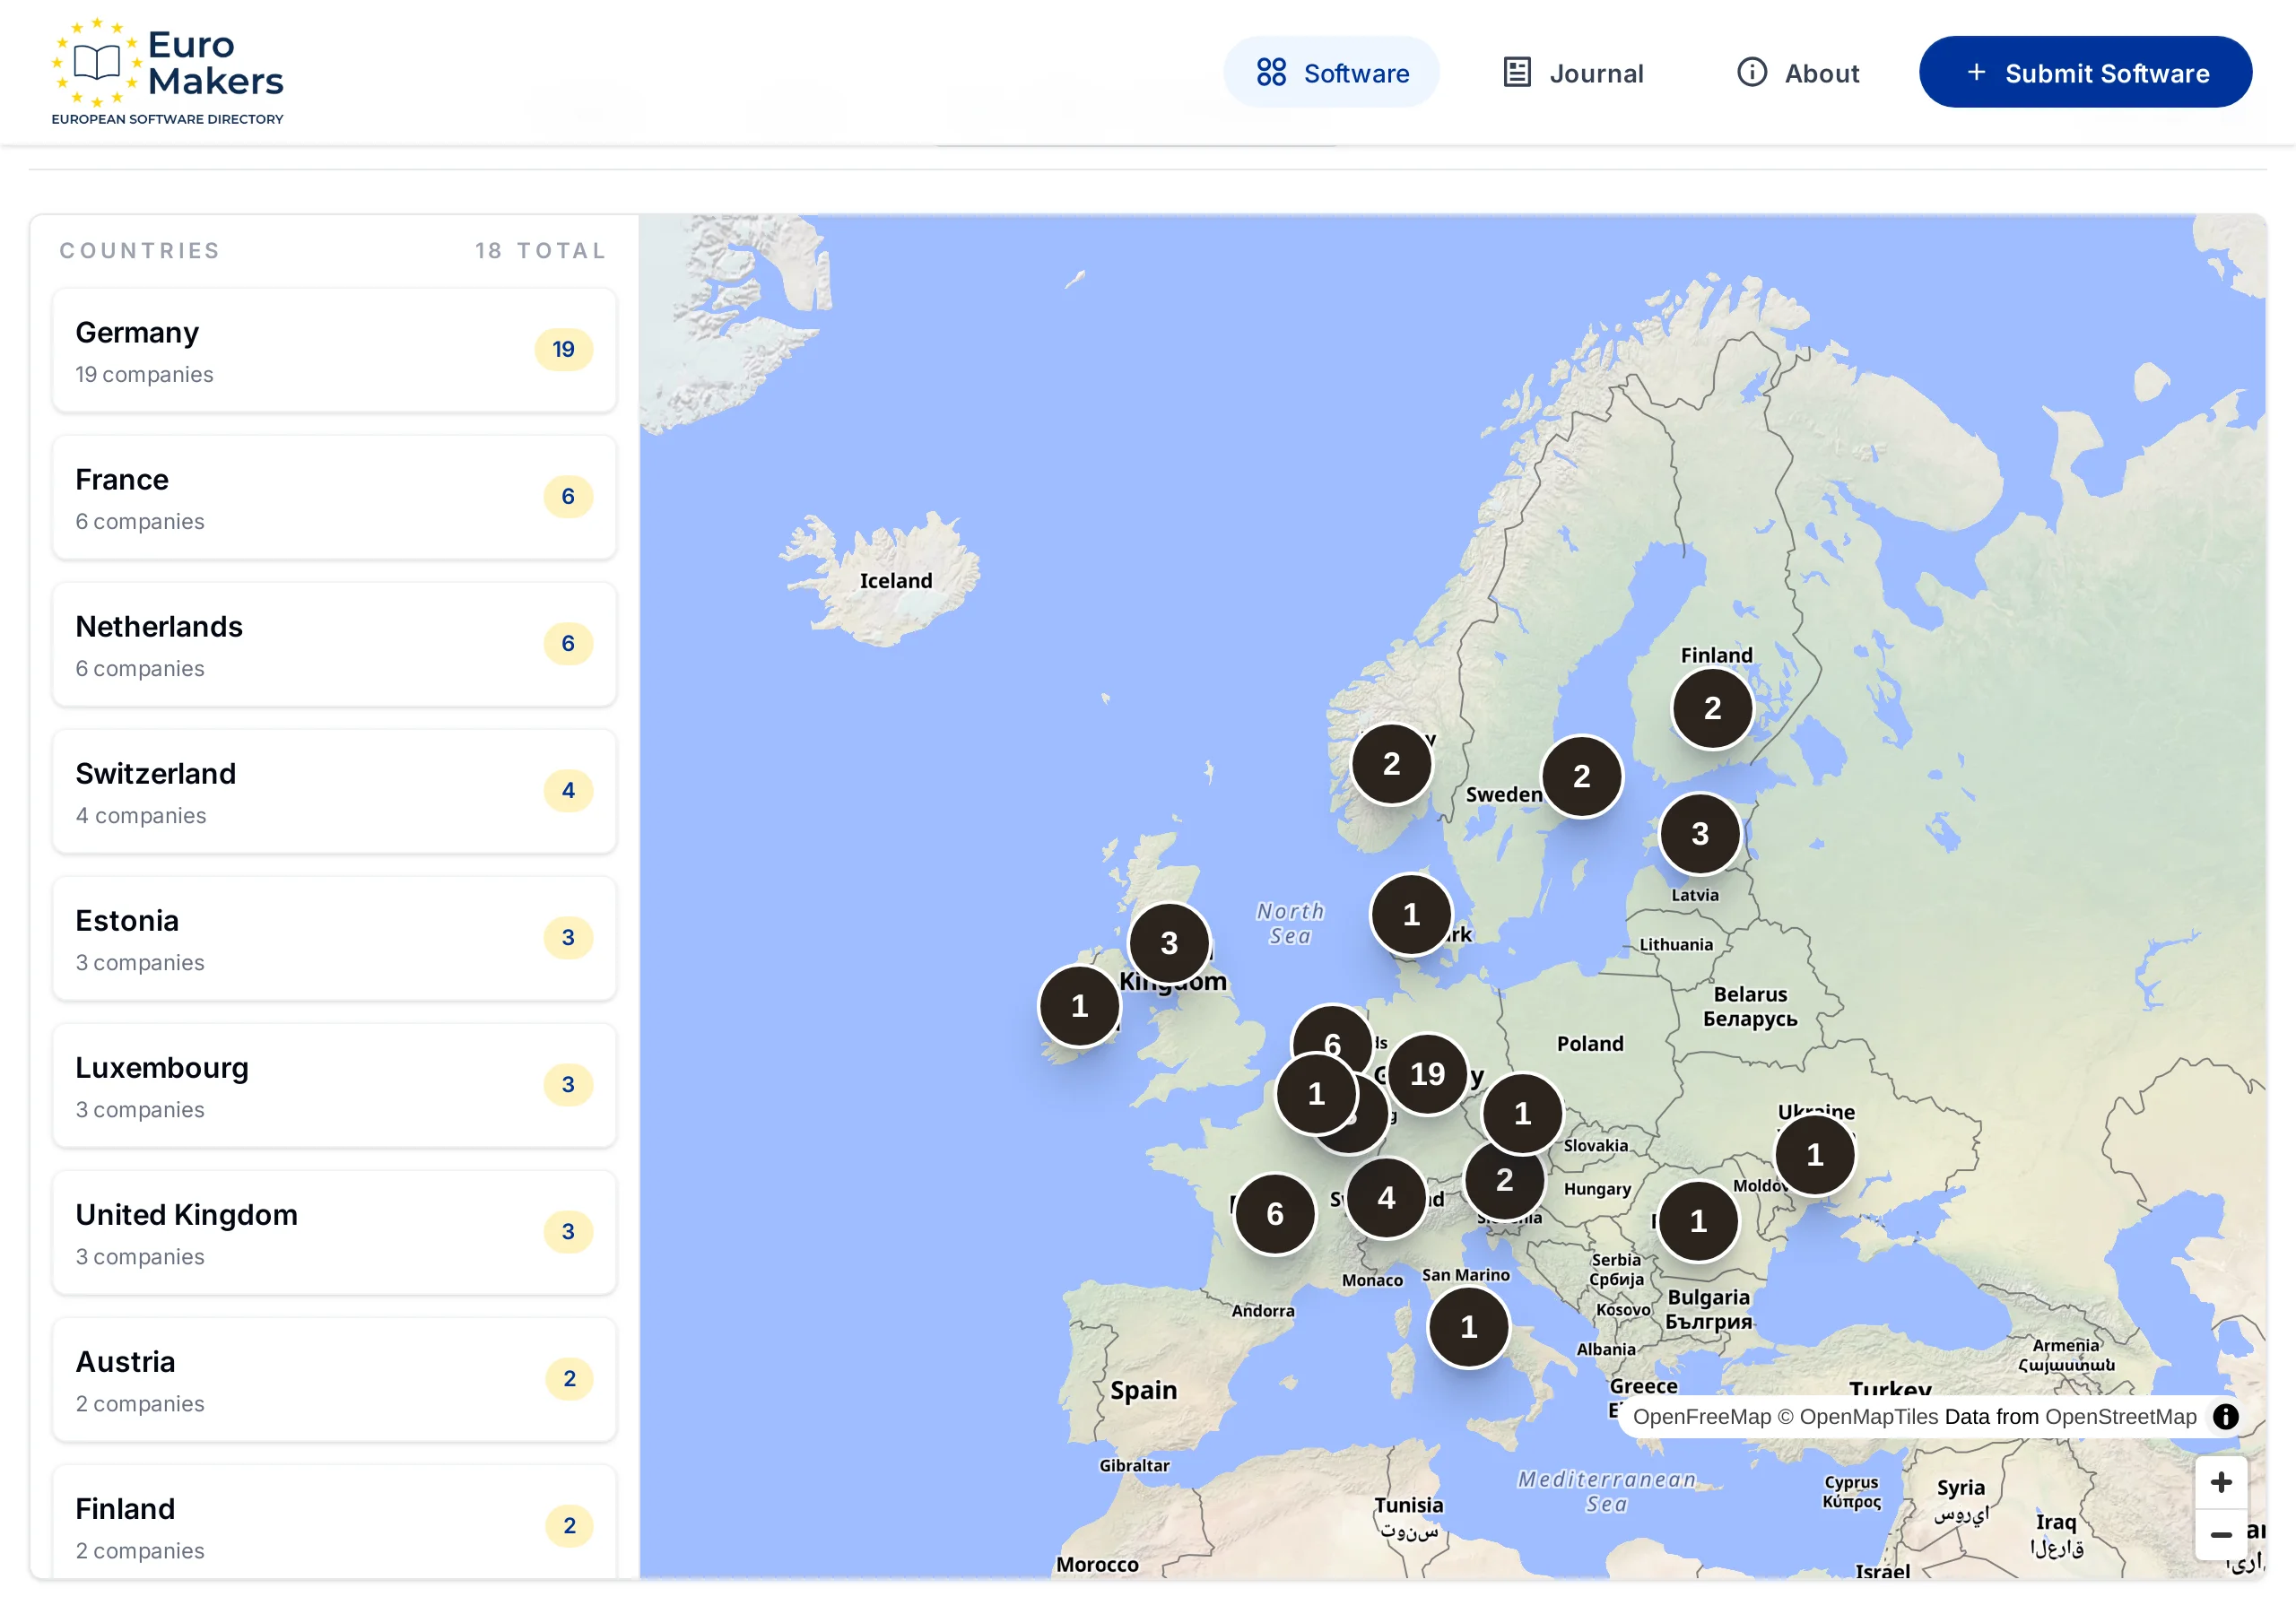Click the 'Lithuania' label on the map
Screen dimensions: 2296x1614
coord(1676,945)
